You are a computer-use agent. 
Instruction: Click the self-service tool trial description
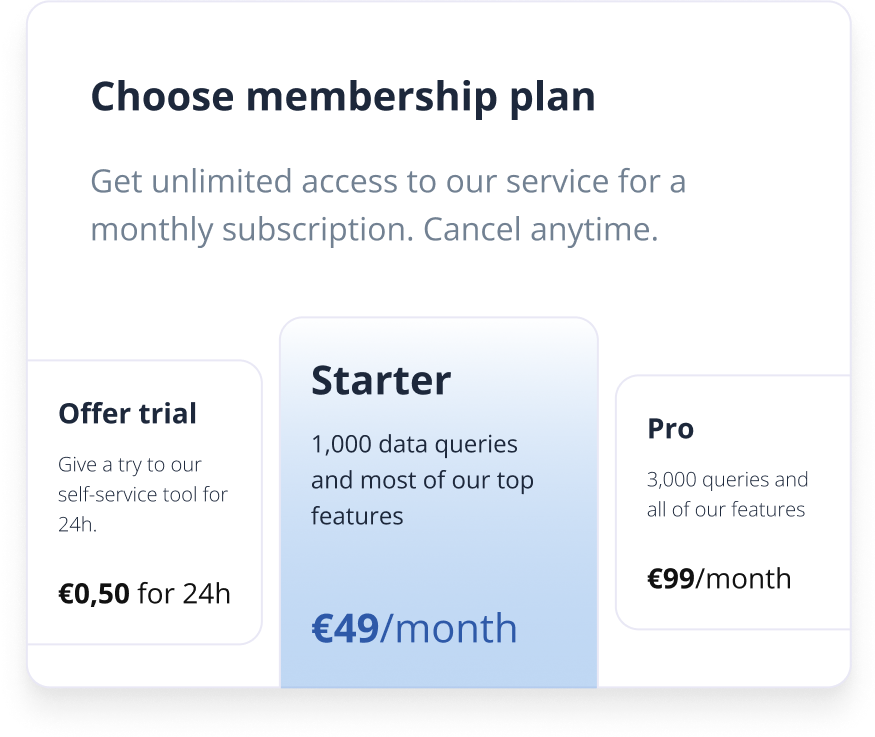(x=143, y=494)
